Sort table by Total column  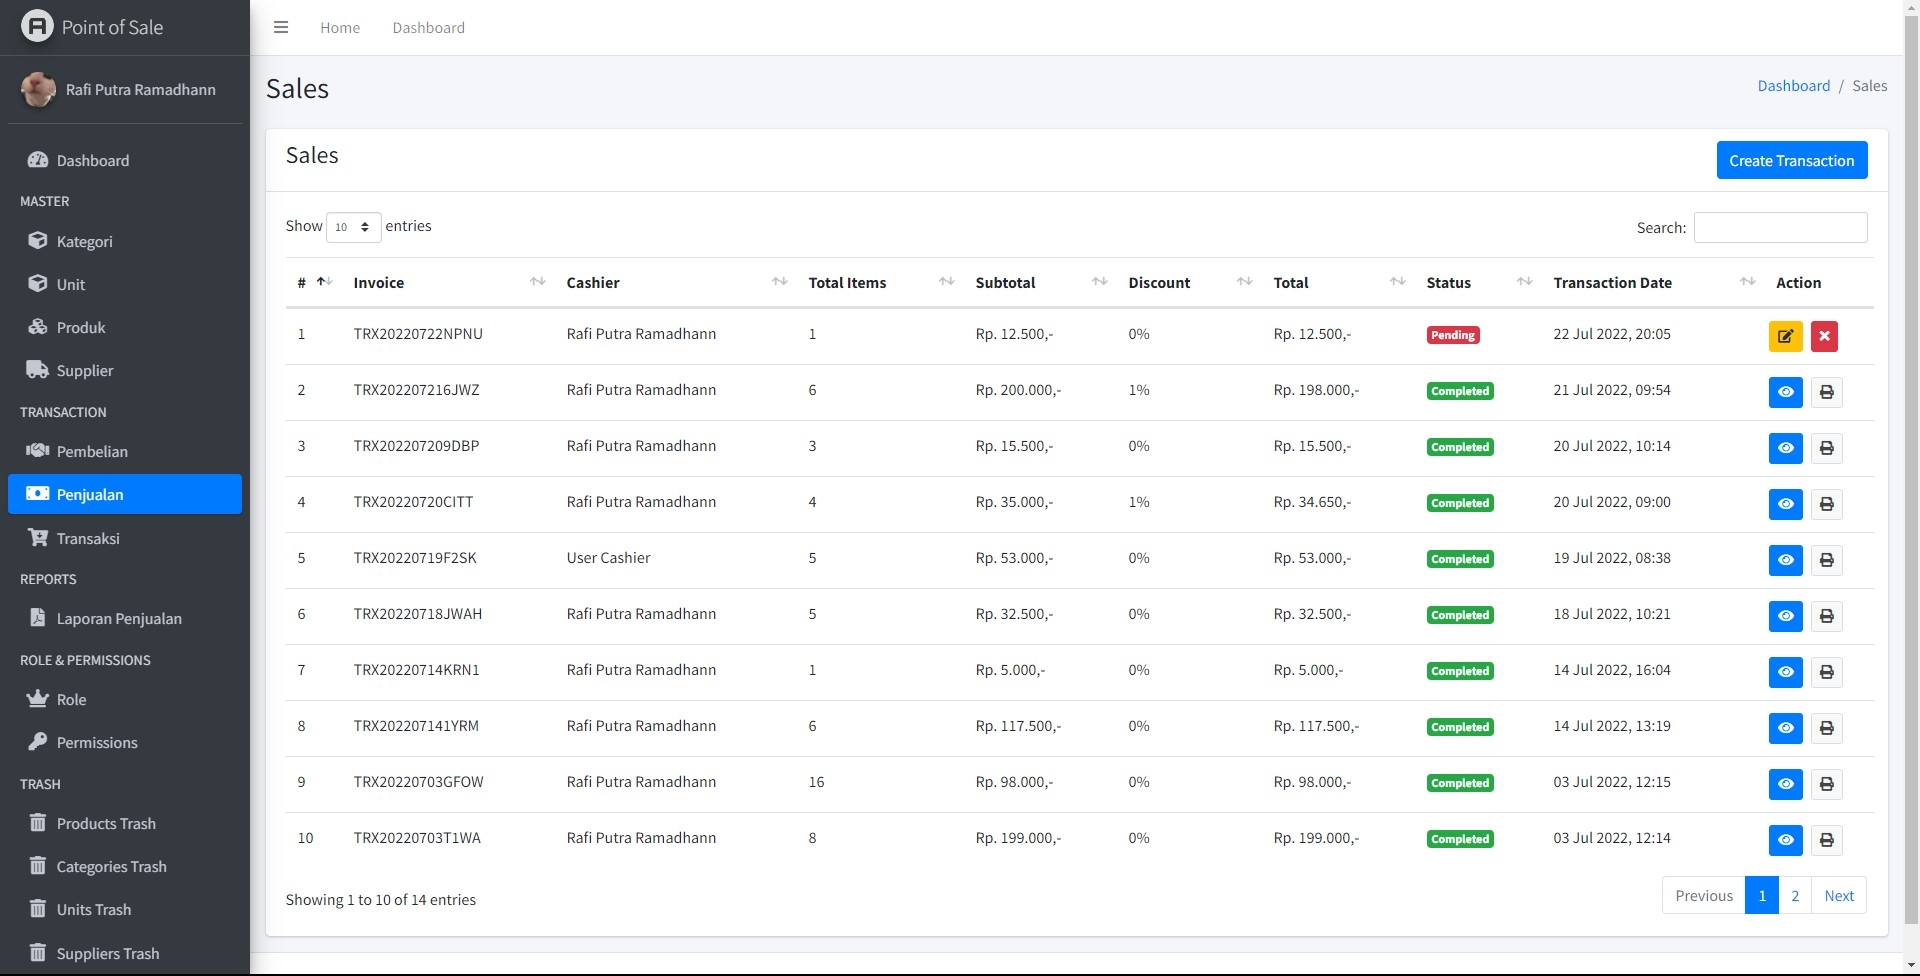(1338, 283)
